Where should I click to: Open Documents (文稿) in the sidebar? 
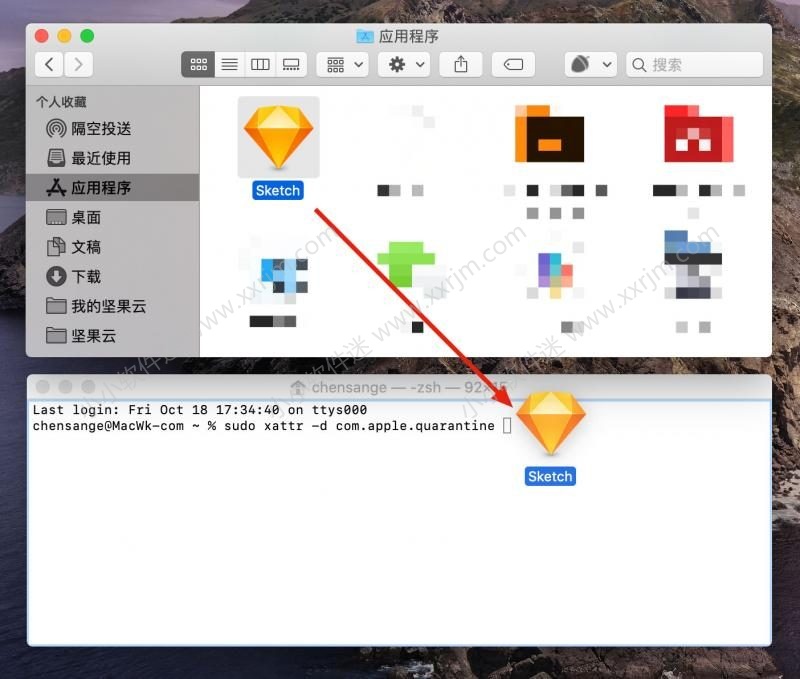(86, 247)
